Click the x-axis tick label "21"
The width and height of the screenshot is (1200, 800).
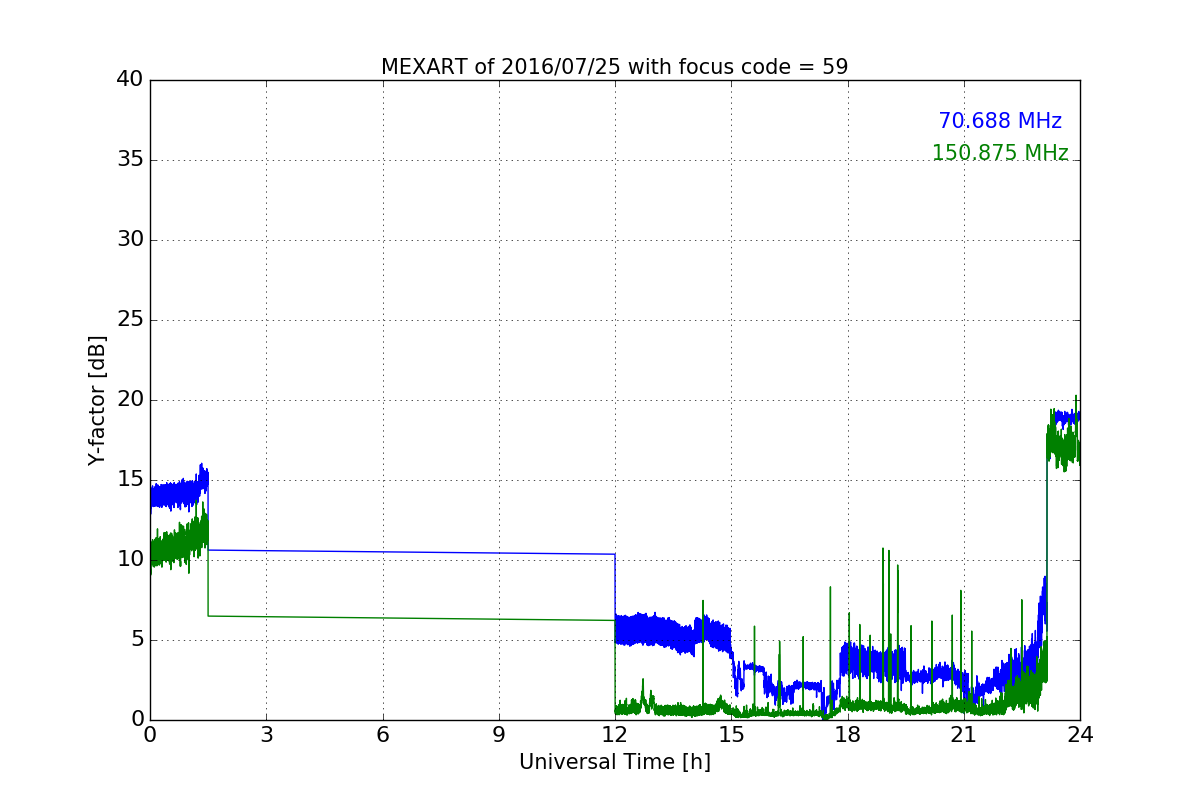click(964, 735)
